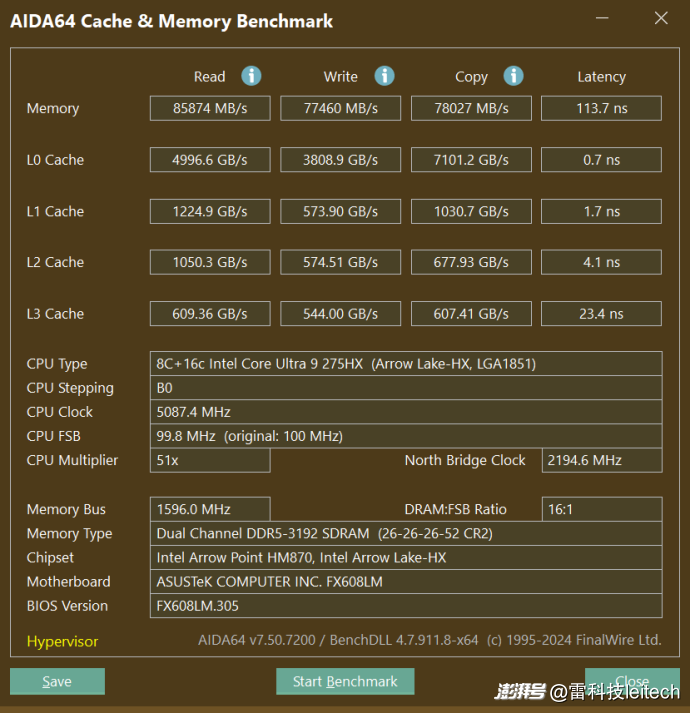Click CPU Multiplier 51x field
This screenshot has width=690, height=713.
tap(210, 460)
